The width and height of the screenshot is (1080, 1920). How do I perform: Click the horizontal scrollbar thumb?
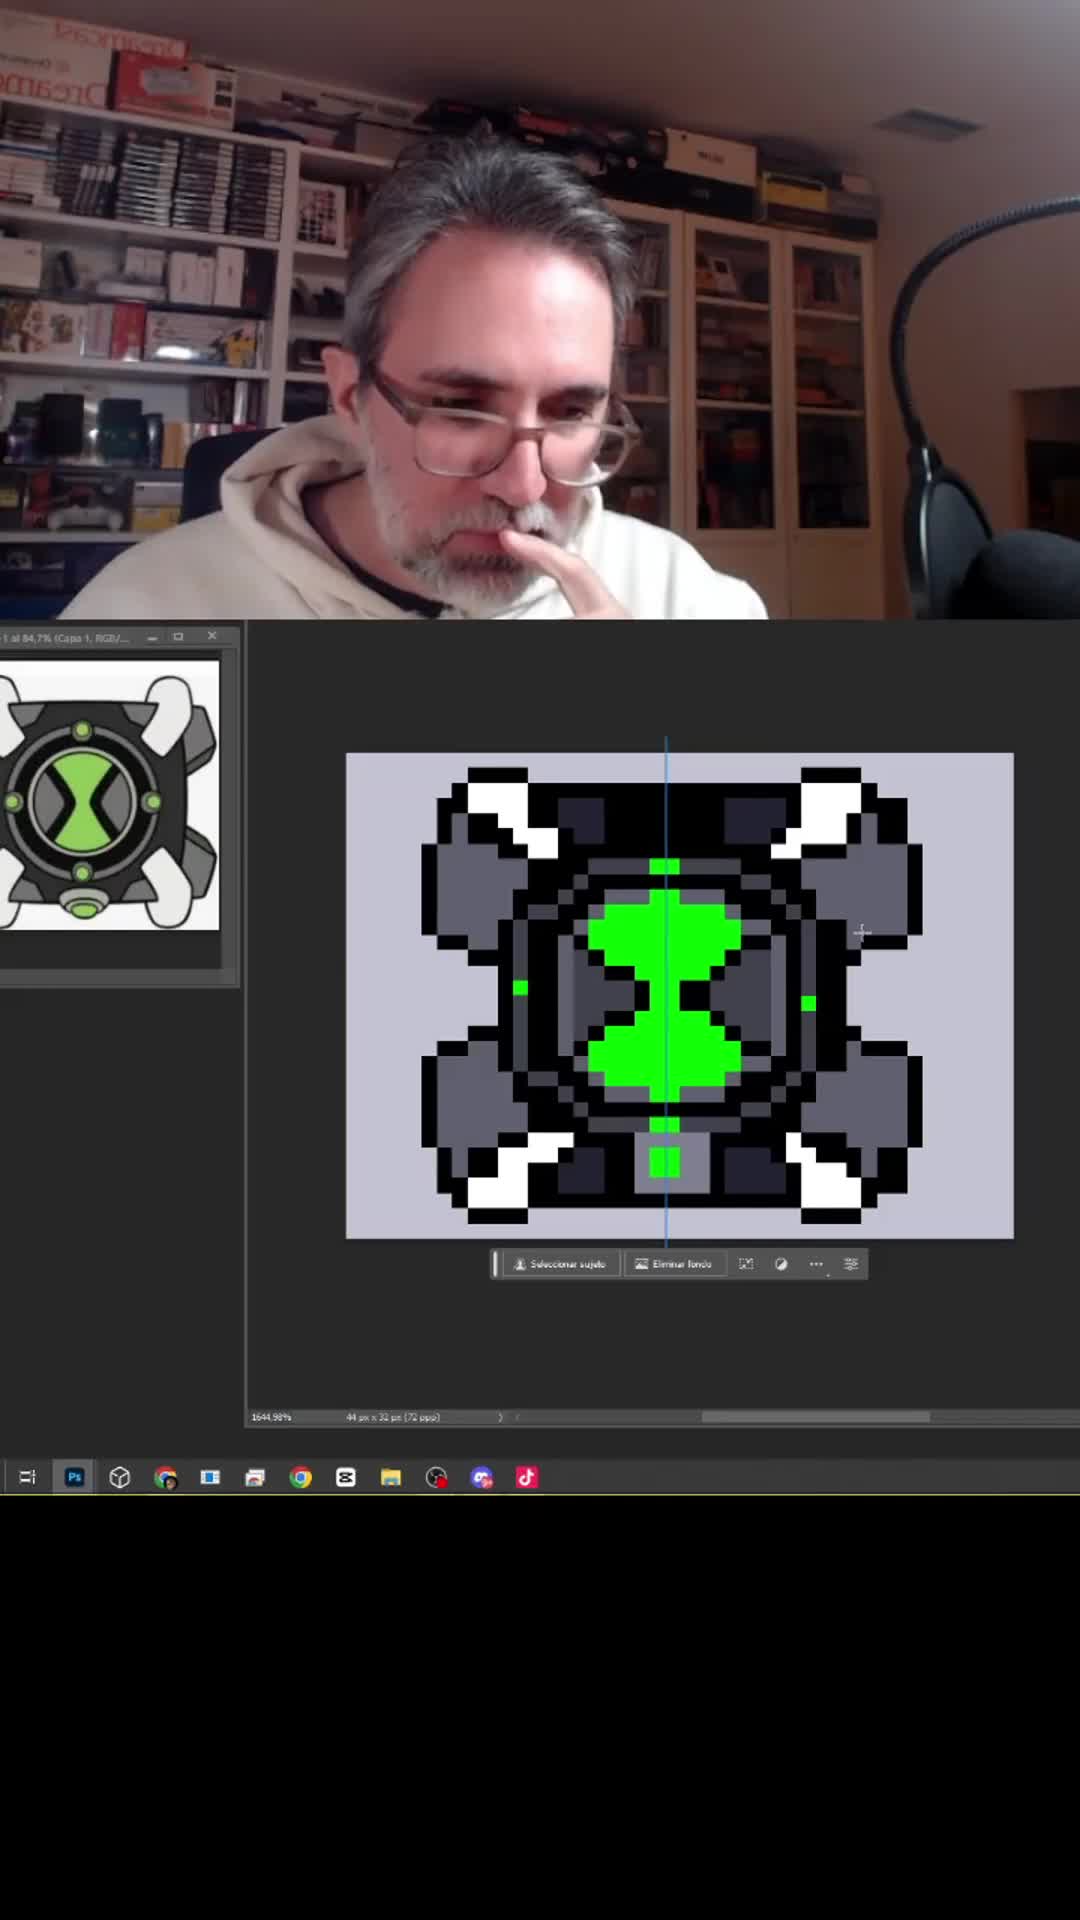[x=815, y=1417]
